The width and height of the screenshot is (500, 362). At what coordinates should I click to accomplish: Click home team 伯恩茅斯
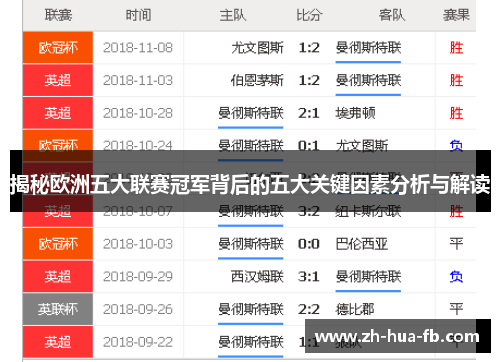point(257,81)
